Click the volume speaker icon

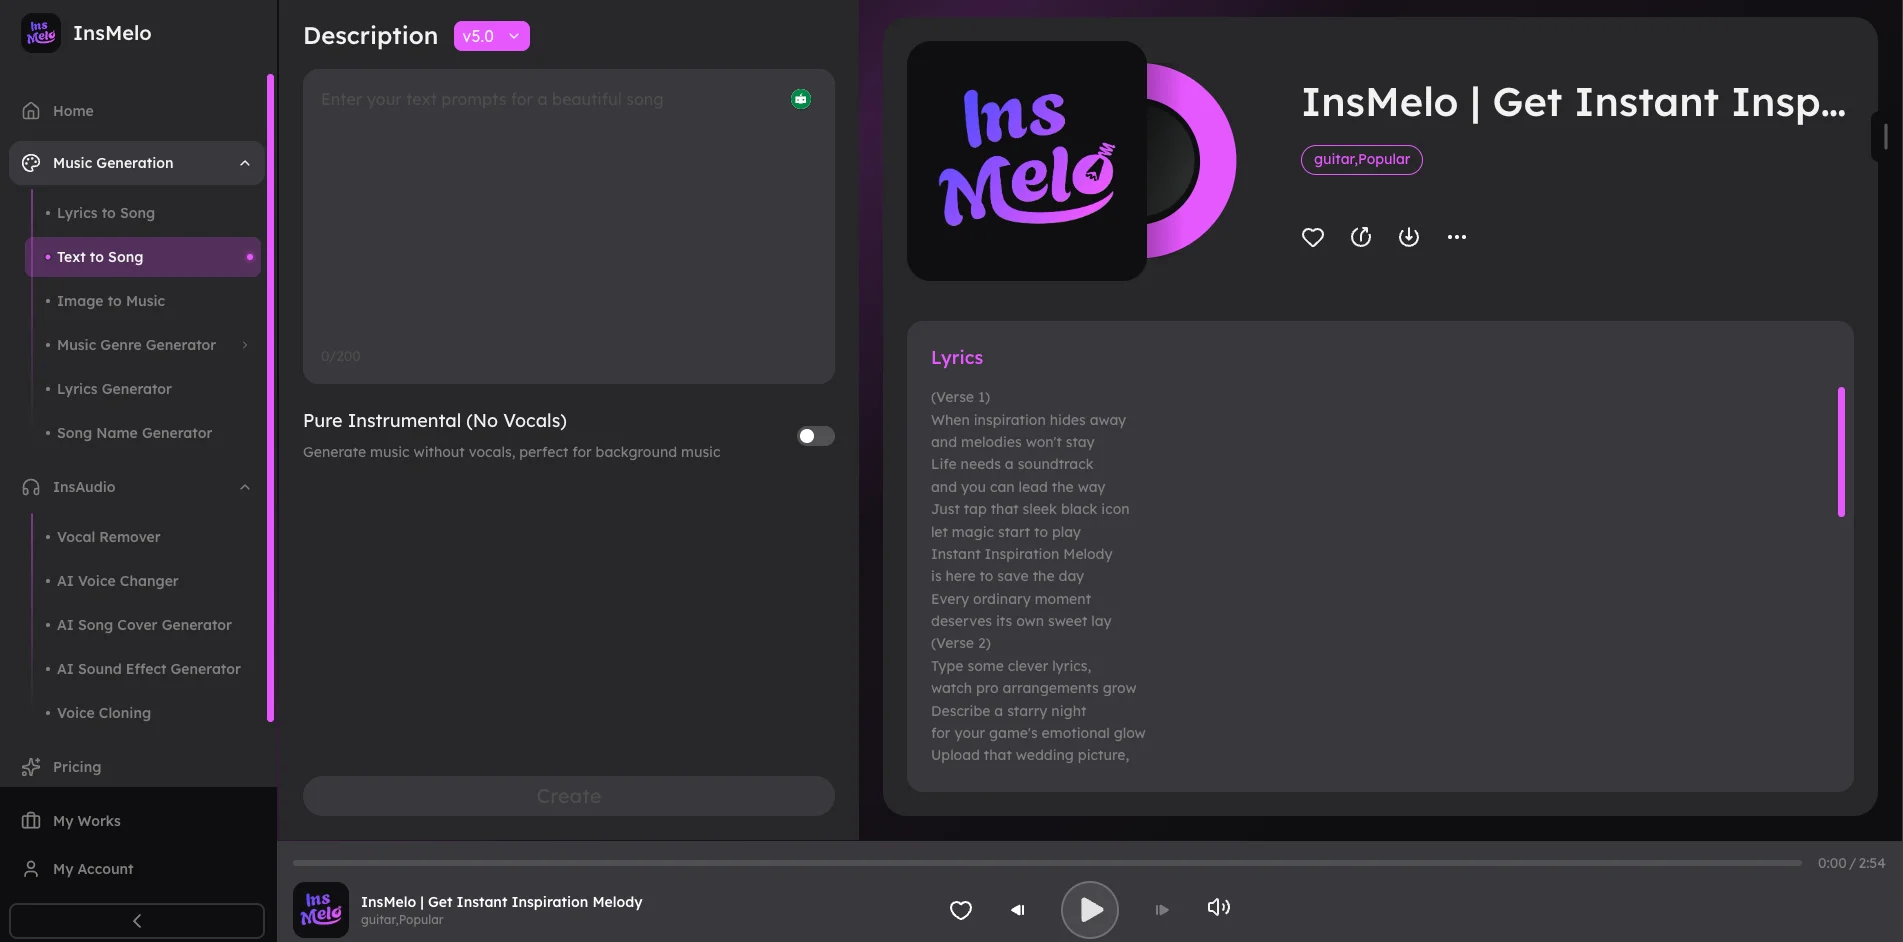pos(1218,907)
